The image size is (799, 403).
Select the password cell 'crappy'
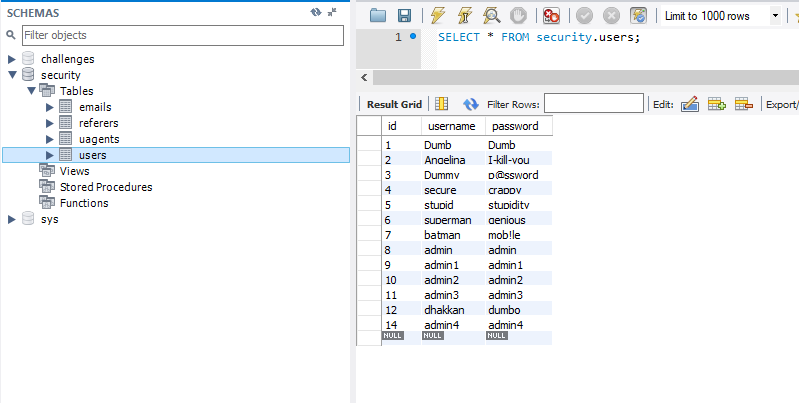pos(519,190)
